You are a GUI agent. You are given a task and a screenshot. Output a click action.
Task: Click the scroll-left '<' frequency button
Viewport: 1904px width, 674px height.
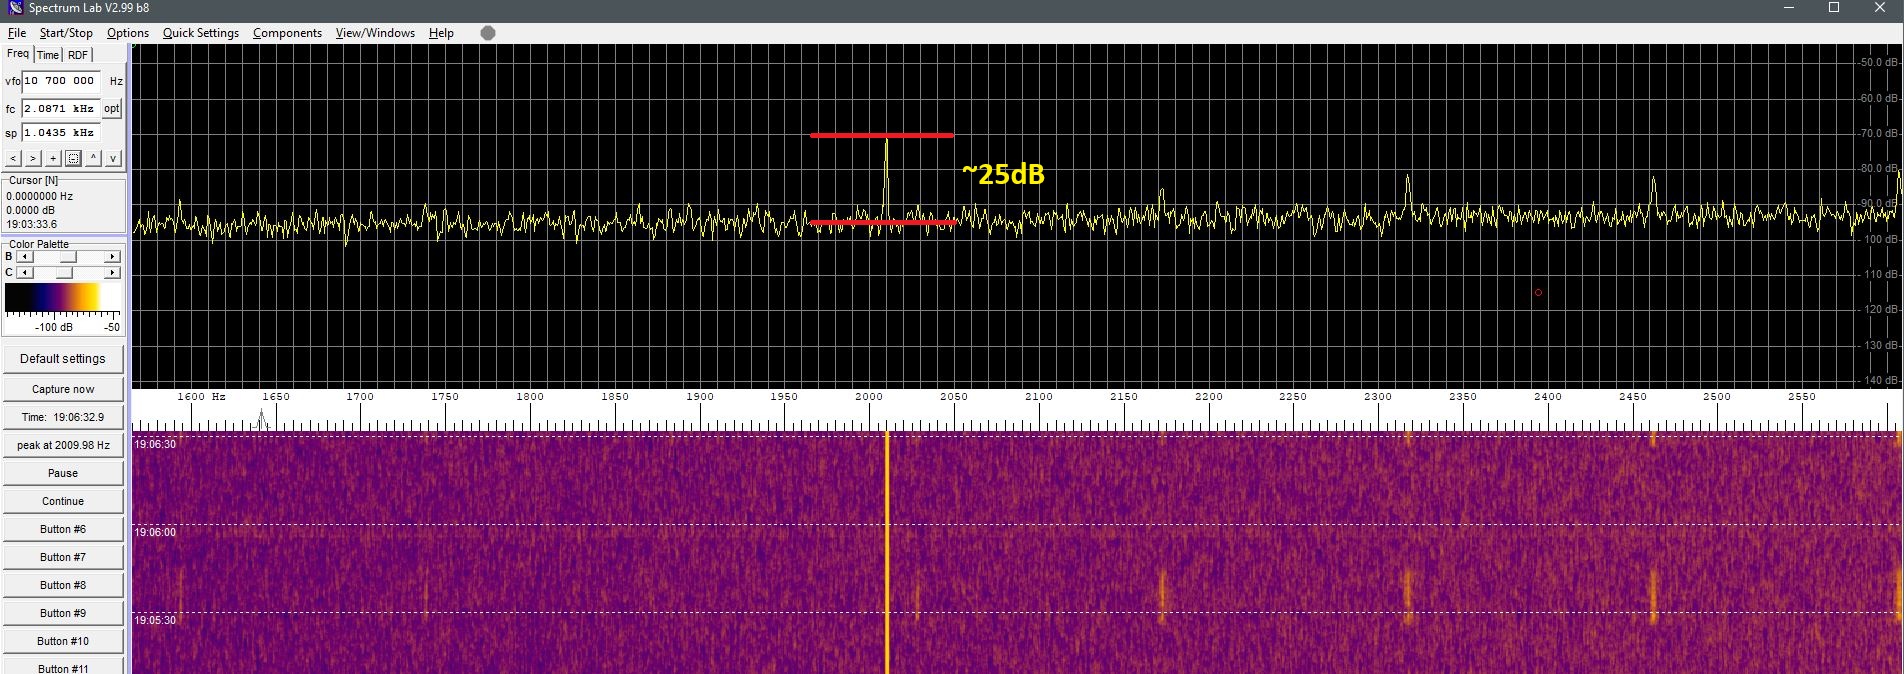[13, 158]
